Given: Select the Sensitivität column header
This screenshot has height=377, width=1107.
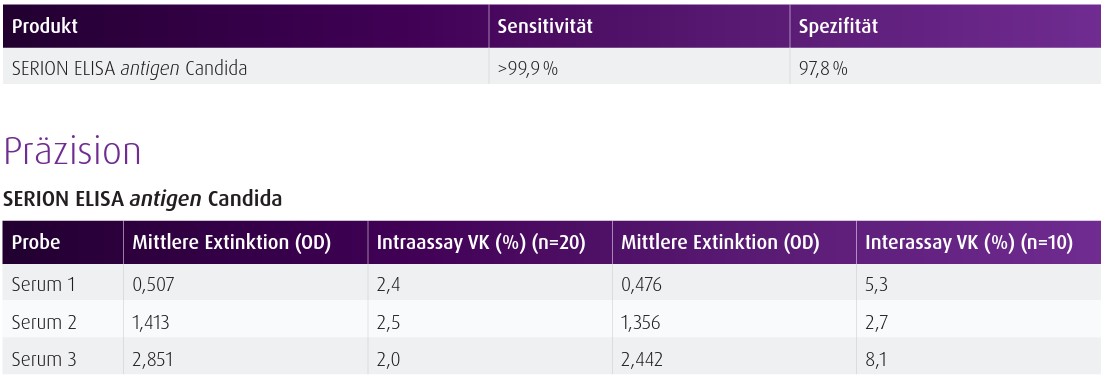Looking at the screenshot, I should [x=545, y=27].
